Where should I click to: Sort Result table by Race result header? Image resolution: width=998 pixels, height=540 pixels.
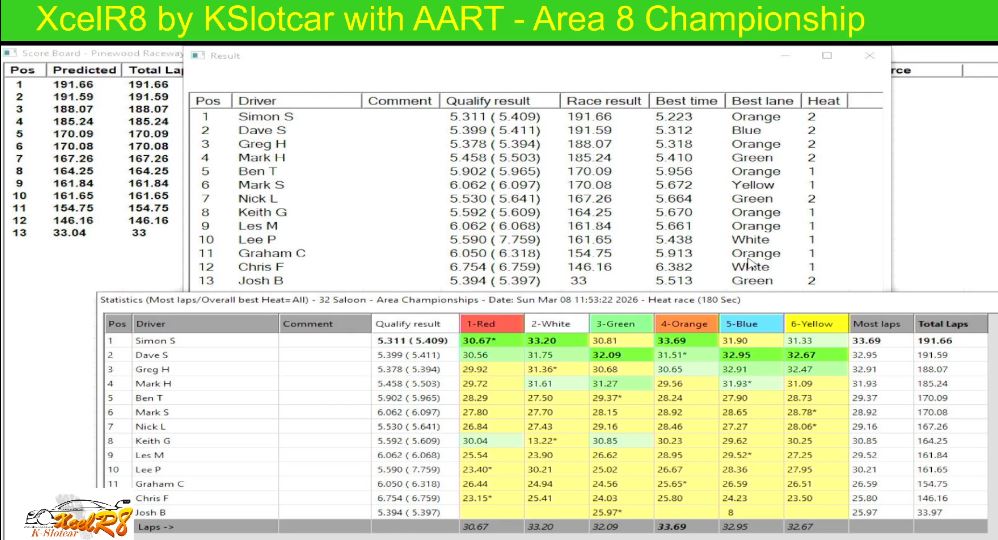(603, 101)
